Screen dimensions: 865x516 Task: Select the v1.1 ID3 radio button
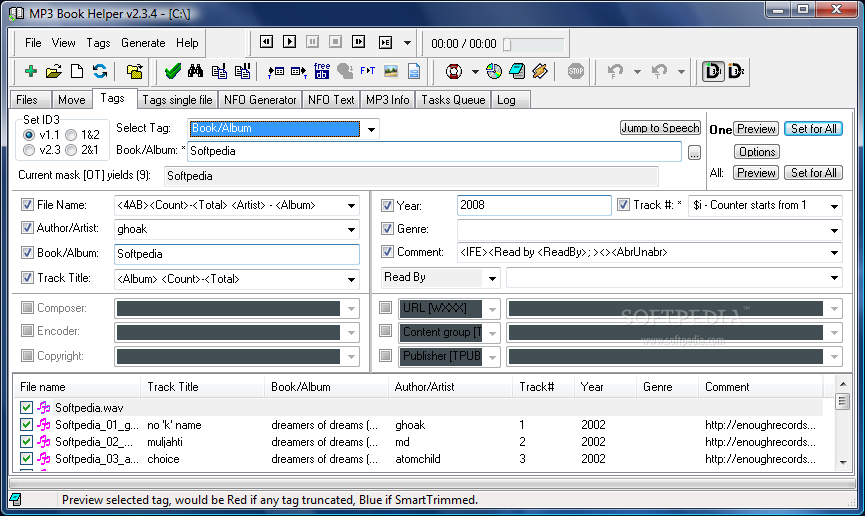point(29,135)
